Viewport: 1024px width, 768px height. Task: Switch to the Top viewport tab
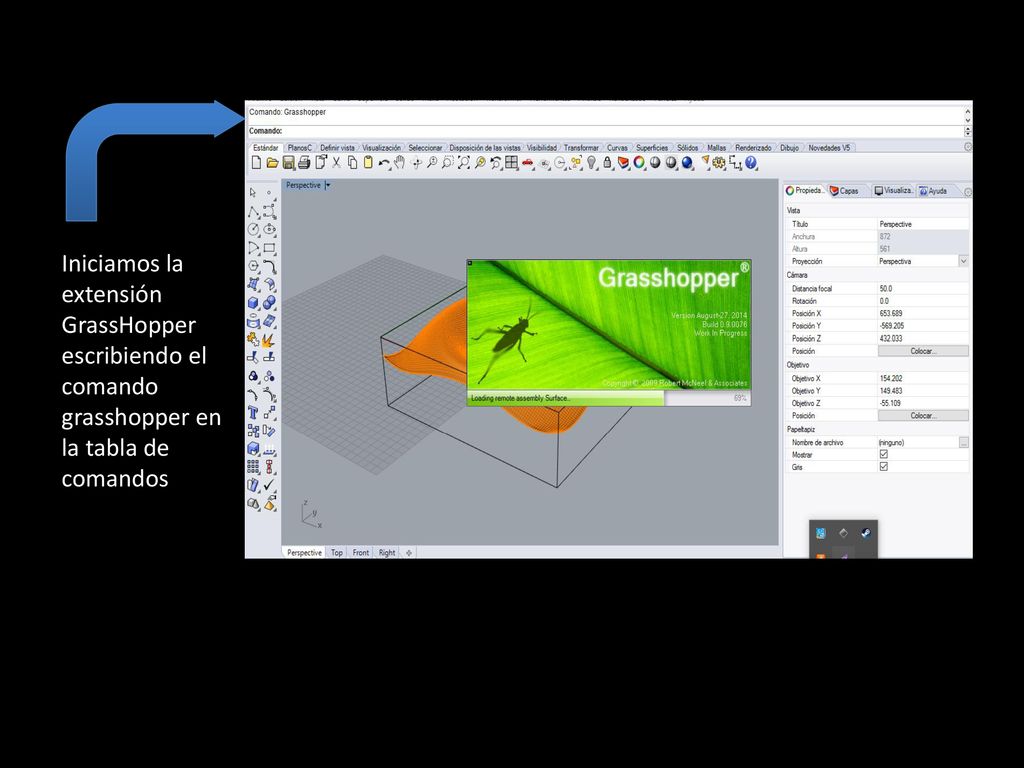[x=336, y=552]
